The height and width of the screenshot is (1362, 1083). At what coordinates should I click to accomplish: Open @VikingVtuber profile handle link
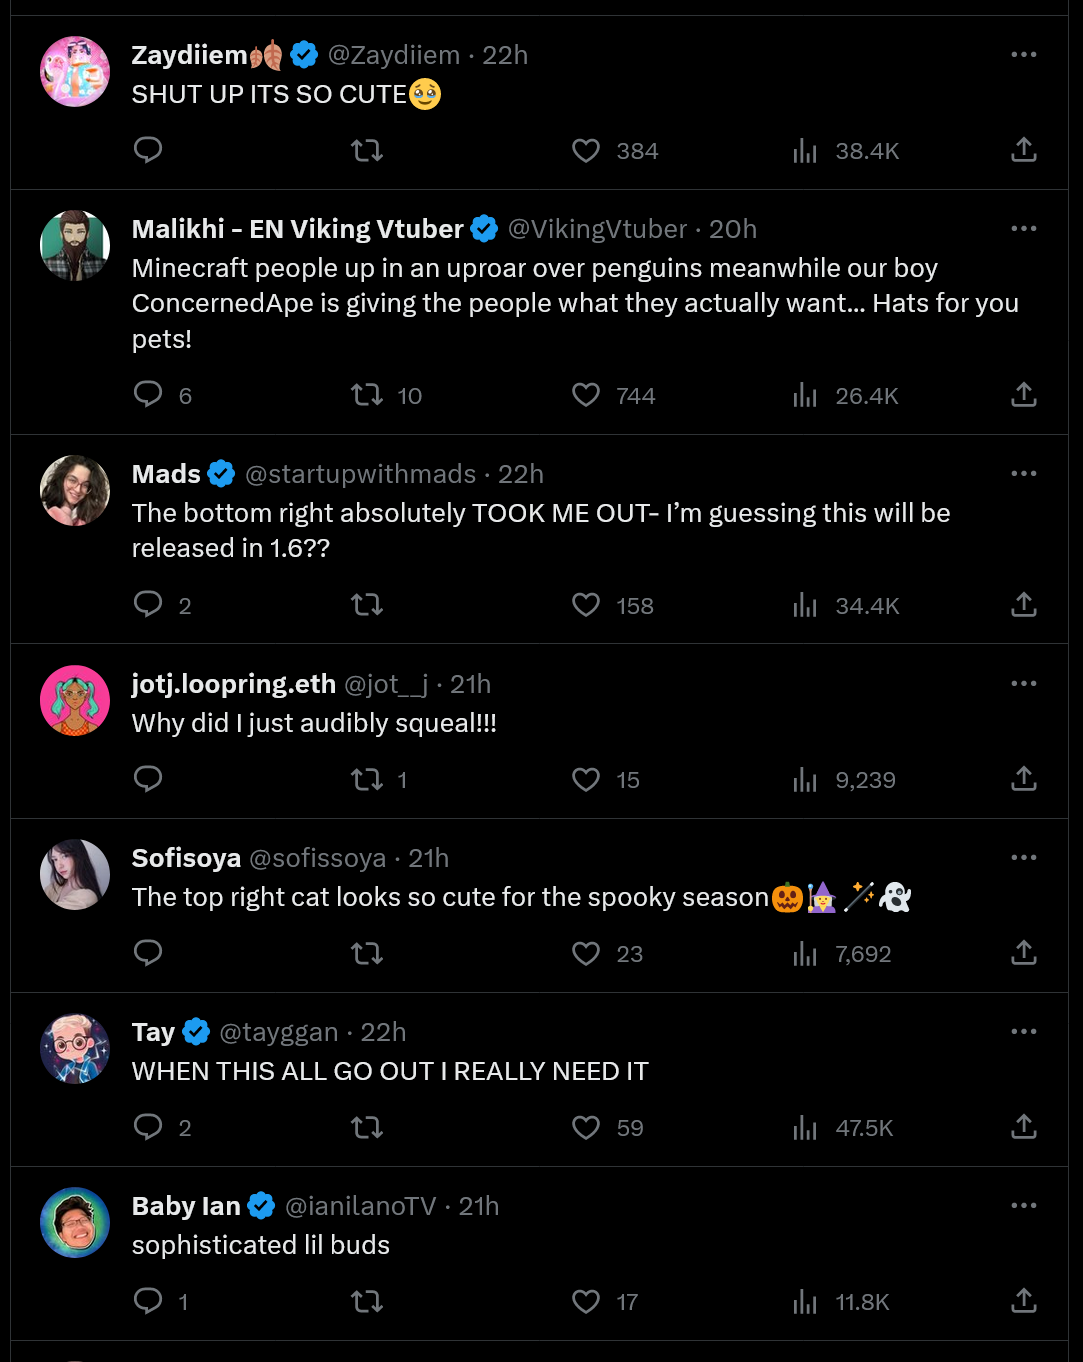pyautogui.click(x=597, y=229)
